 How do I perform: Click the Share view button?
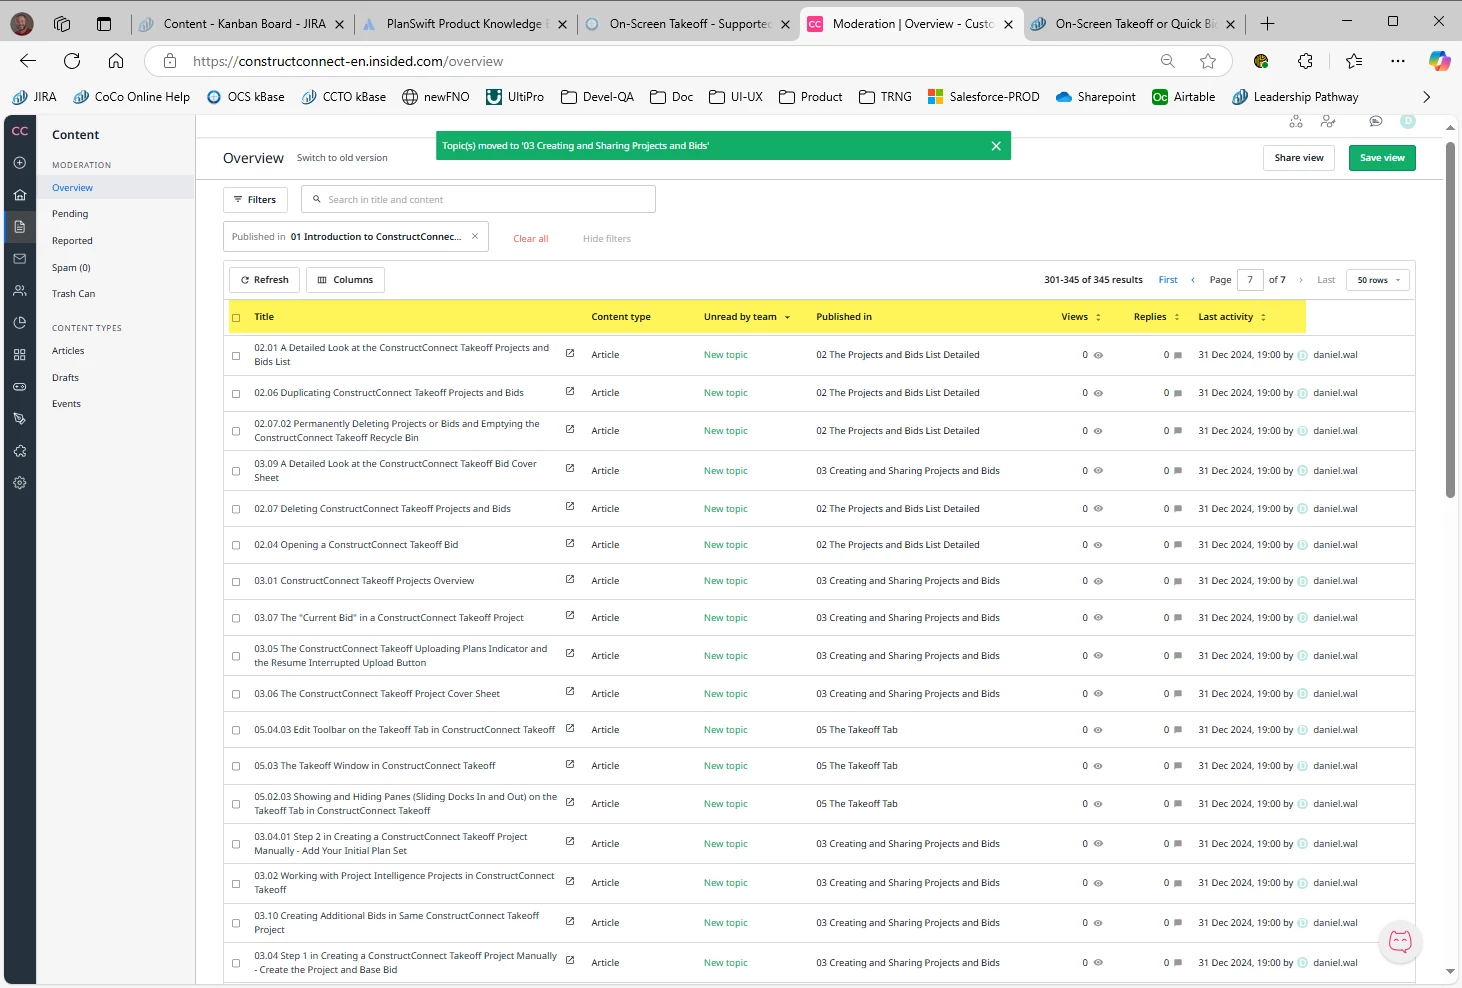pyautogui.click(x=1299, y=158)
